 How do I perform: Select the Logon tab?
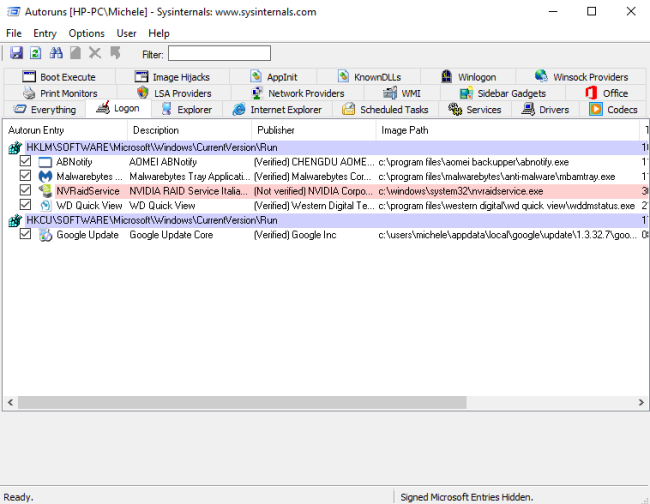point(118,109)
